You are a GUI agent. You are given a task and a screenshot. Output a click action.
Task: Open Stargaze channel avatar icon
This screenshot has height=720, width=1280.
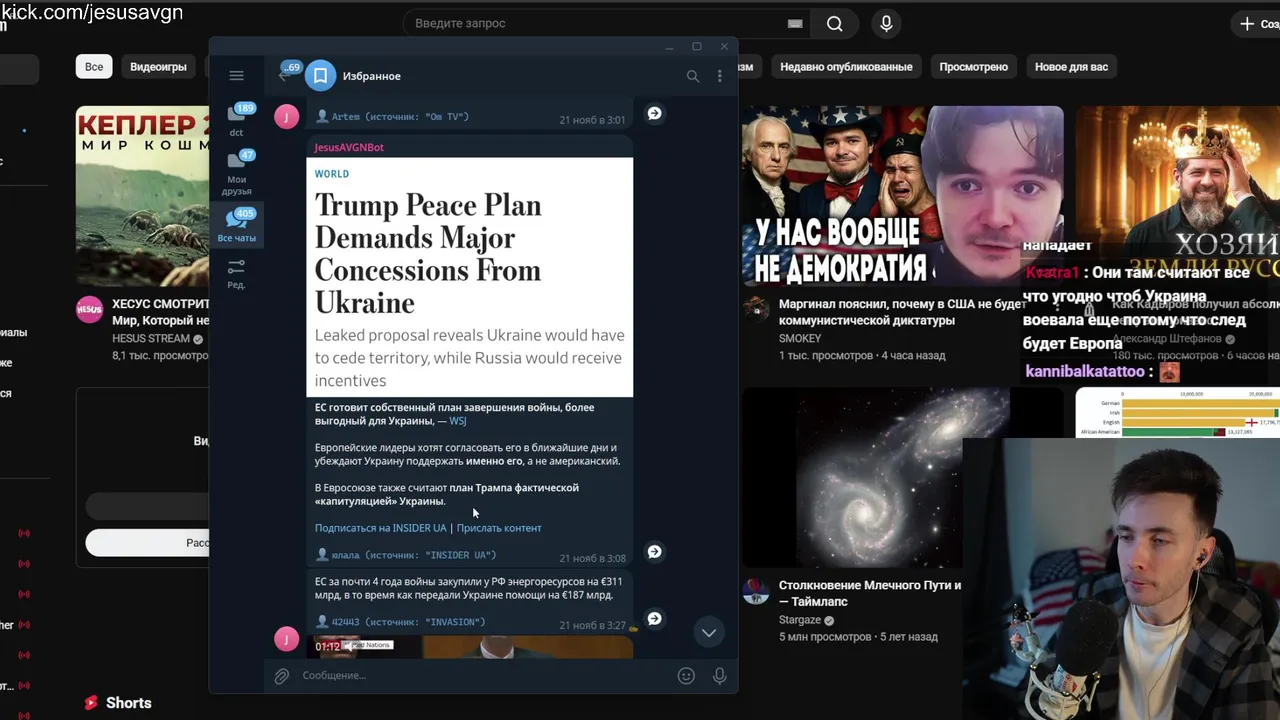(x=756, y=591)
